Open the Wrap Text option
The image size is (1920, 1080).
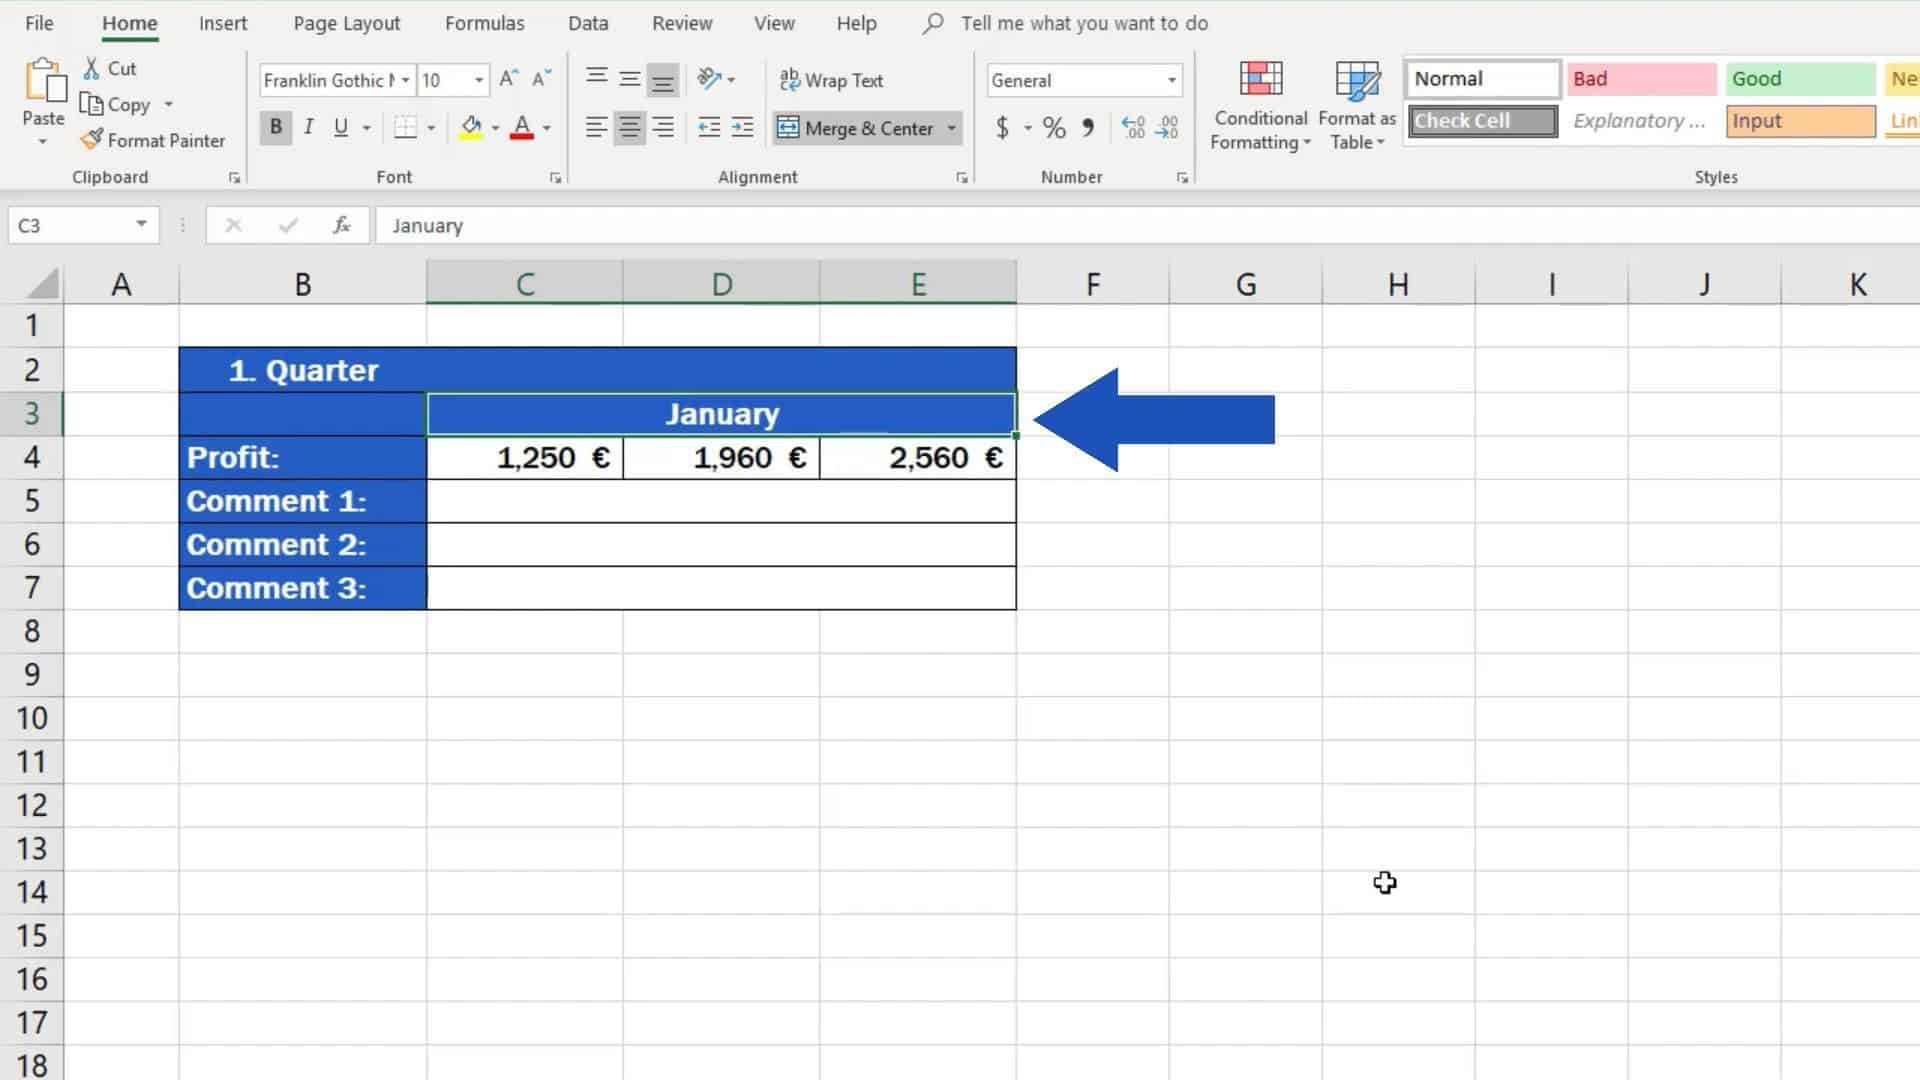831,80
